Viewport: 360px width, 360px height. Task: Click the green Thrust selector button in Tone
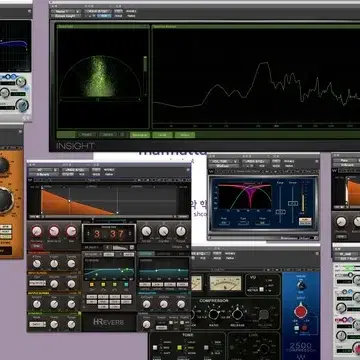[179, 347]
